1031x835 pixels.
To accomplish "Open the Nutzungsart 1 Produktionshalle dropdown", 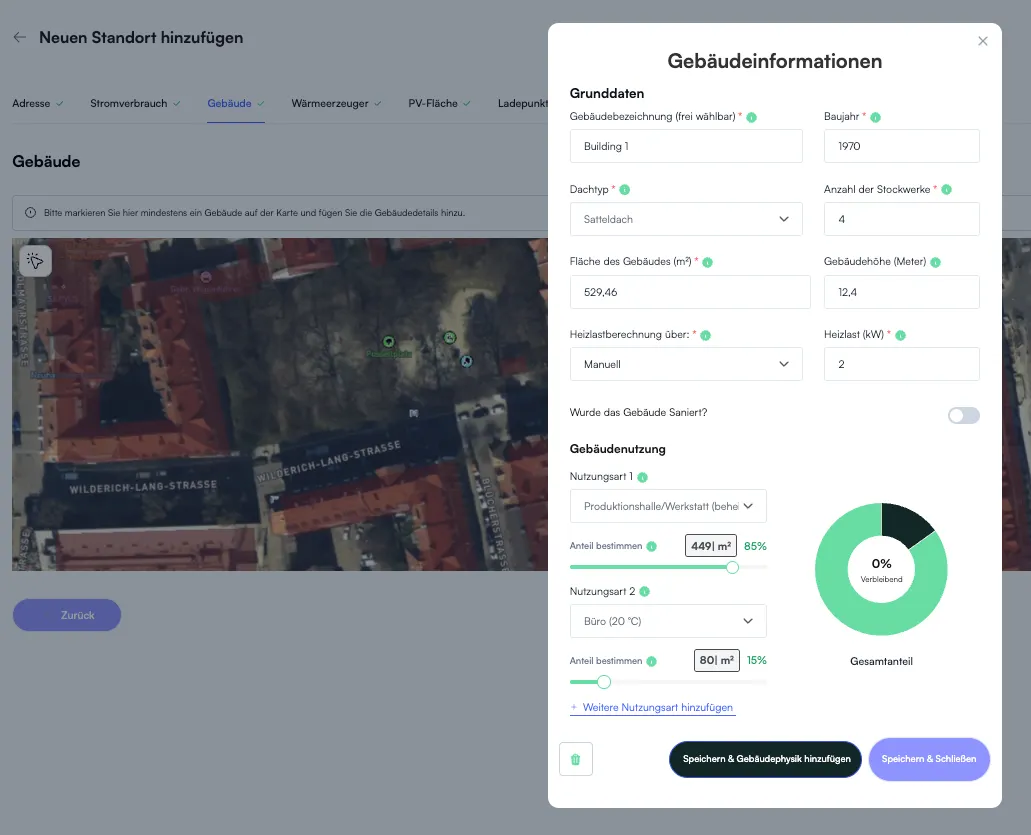I will (x=668, y=506).
